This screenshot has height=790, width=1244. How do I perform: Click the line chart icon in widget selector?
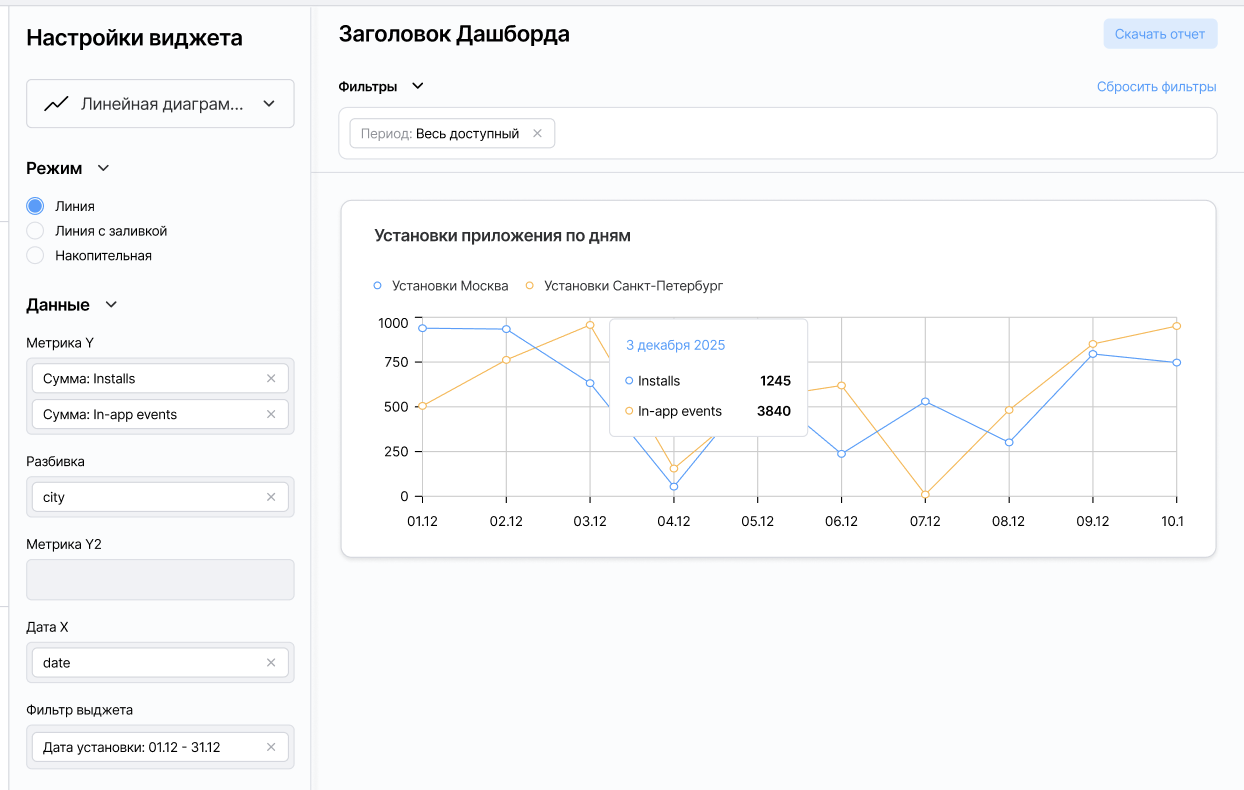tap(56, 104)
